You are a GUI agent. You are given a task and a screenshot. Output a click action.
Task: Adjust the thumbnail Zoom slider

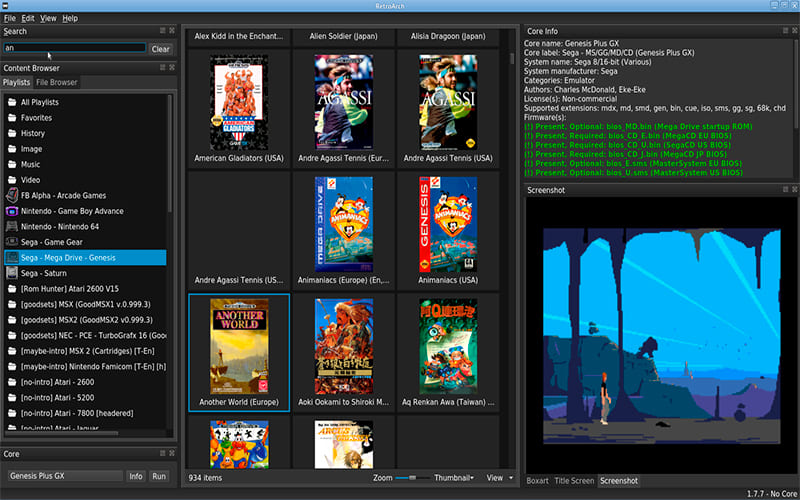click(411, 478)
